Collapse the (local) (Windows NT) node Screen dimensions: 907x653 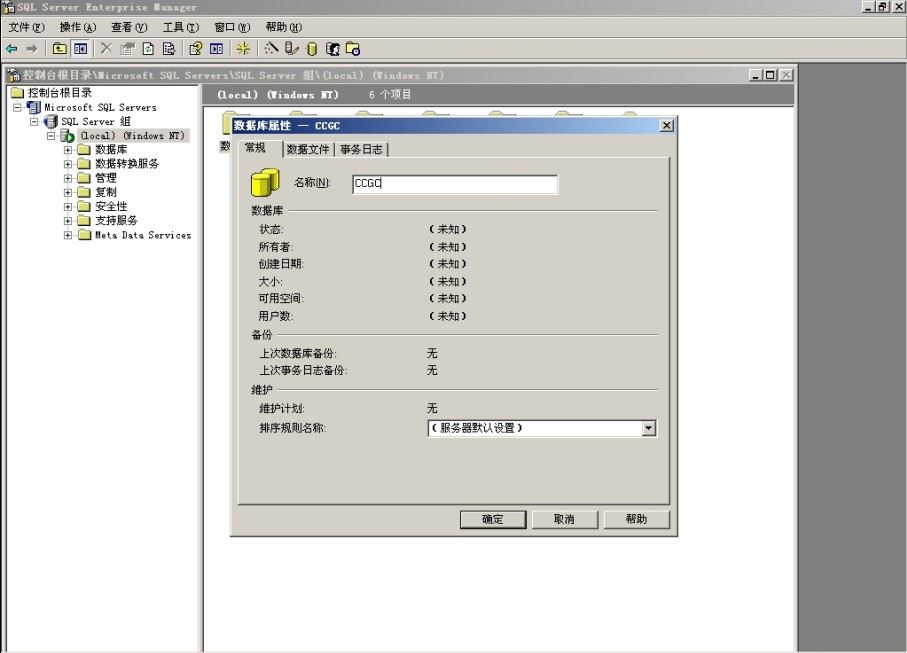tap(51, 136)
